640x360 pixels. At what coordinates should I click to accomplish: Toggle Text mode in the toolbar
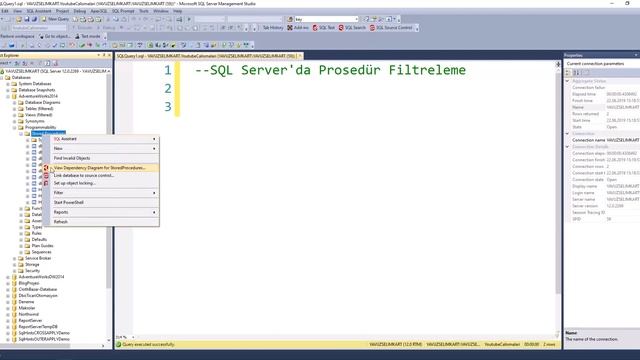[x=88, y=36]
